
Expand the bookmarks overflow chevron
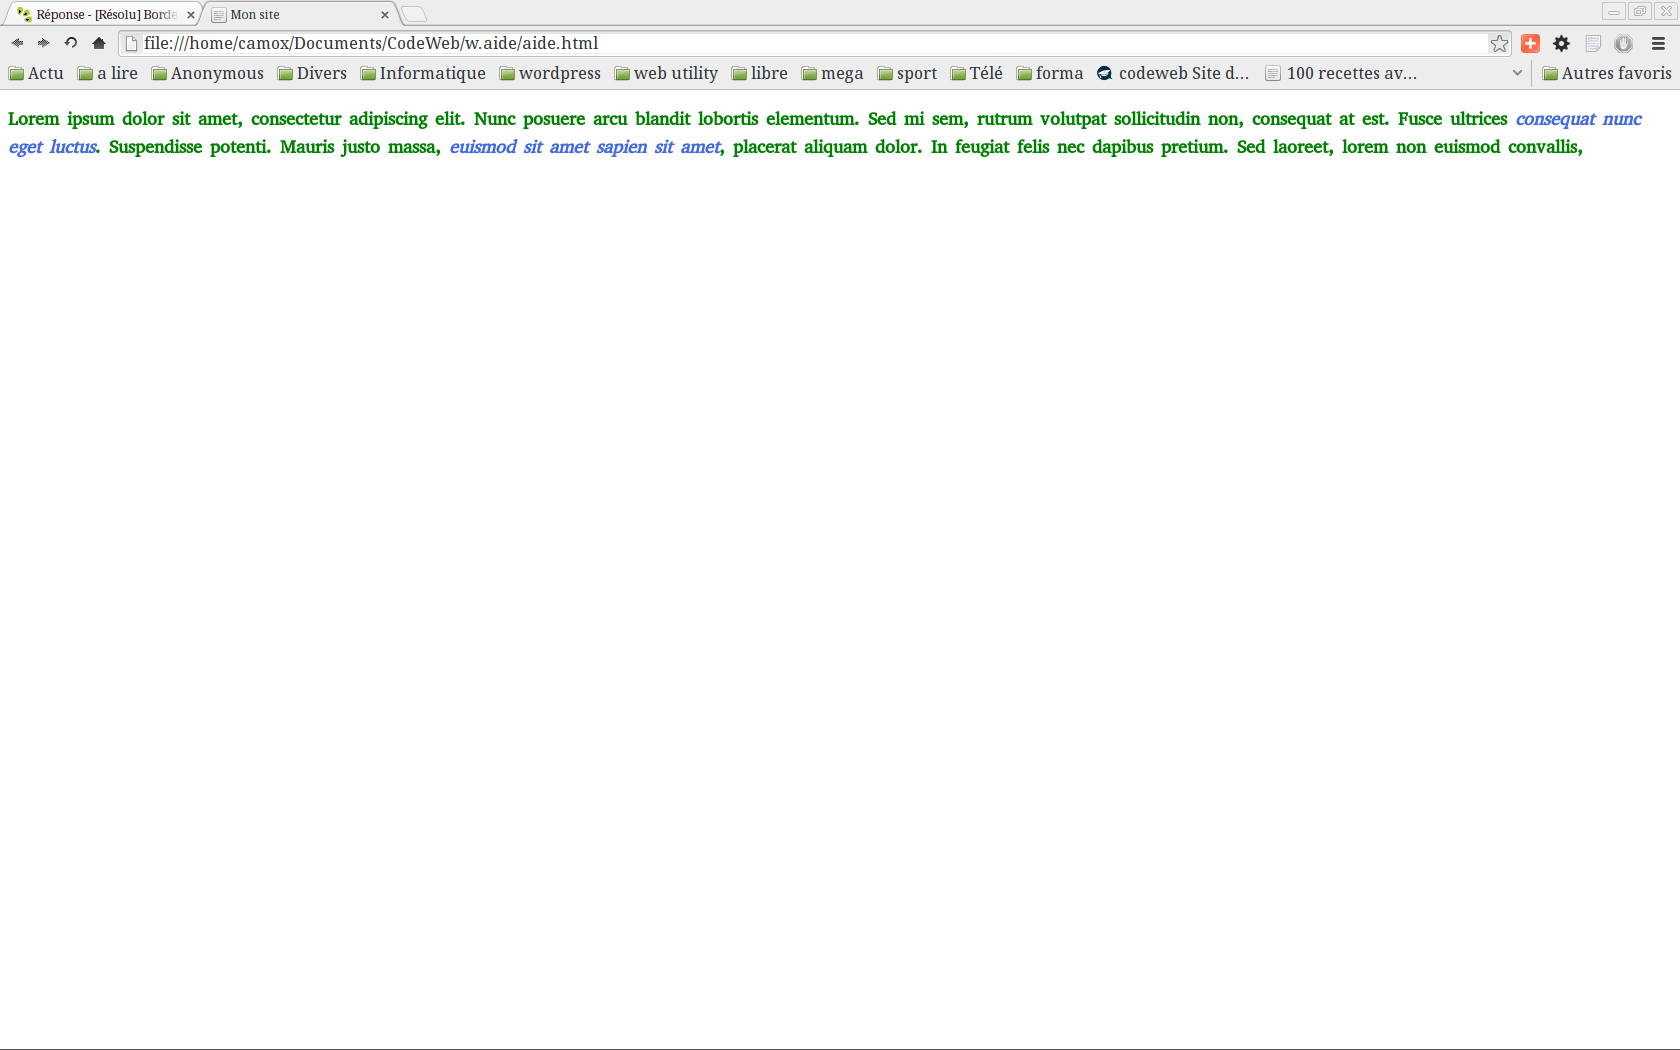1517,73
